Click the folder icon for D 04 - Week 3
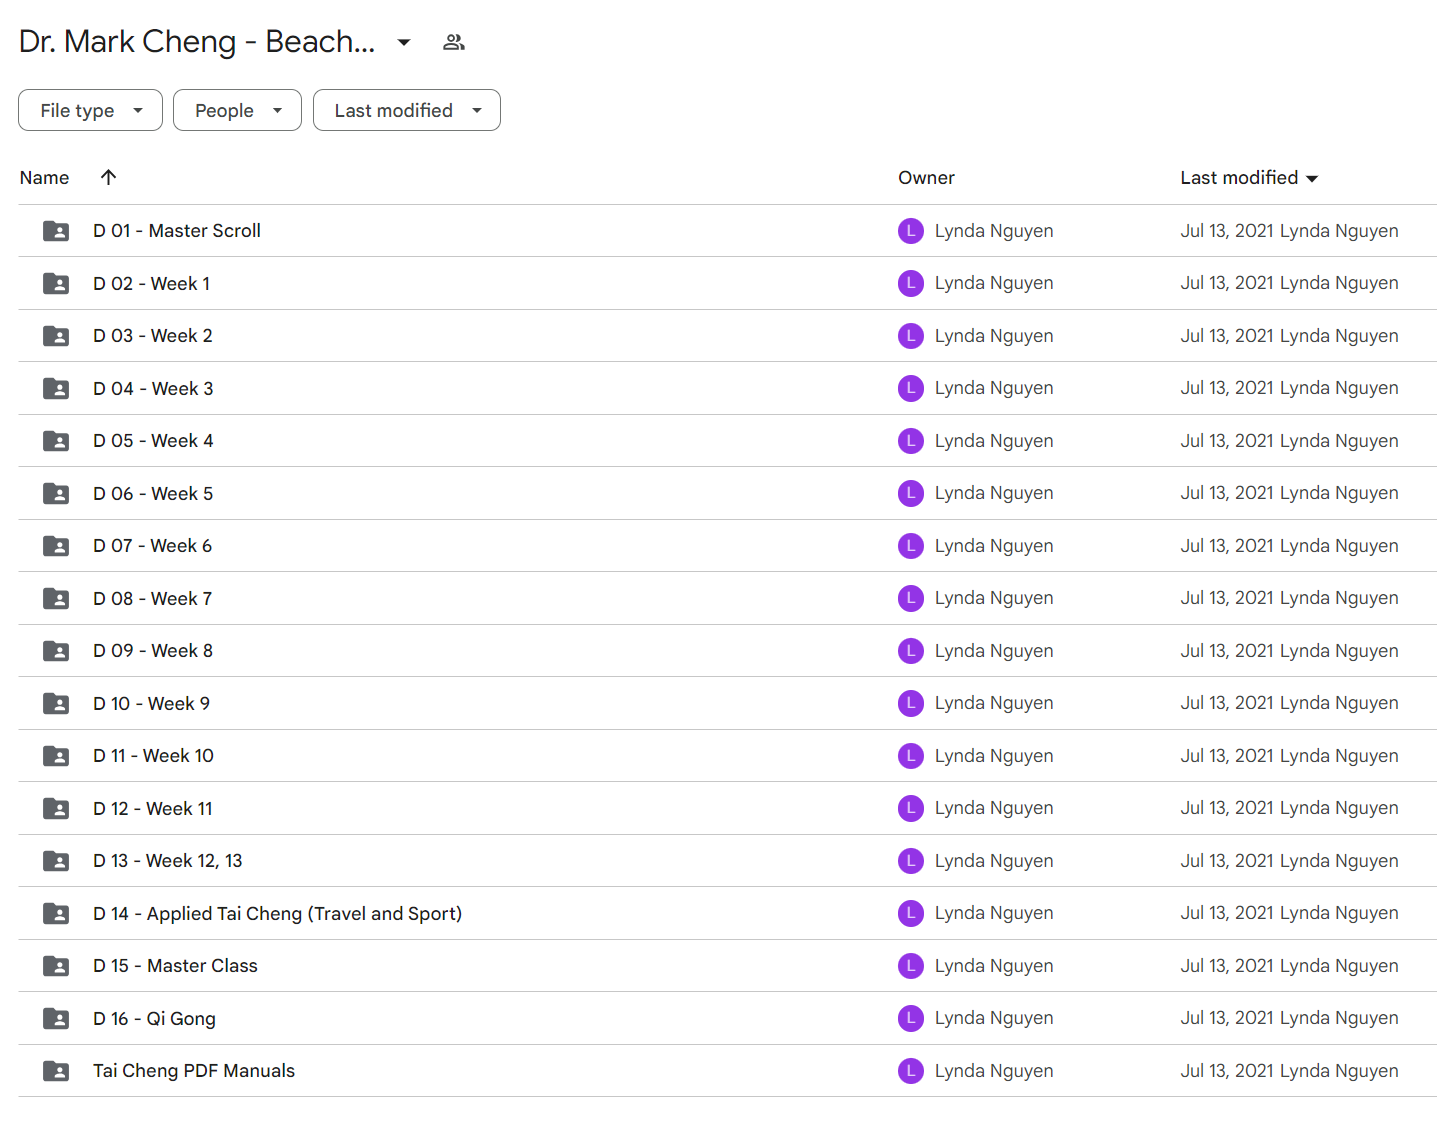Image resolution: width=1437 pixels, height=1125 pixels. coord(56,389)
